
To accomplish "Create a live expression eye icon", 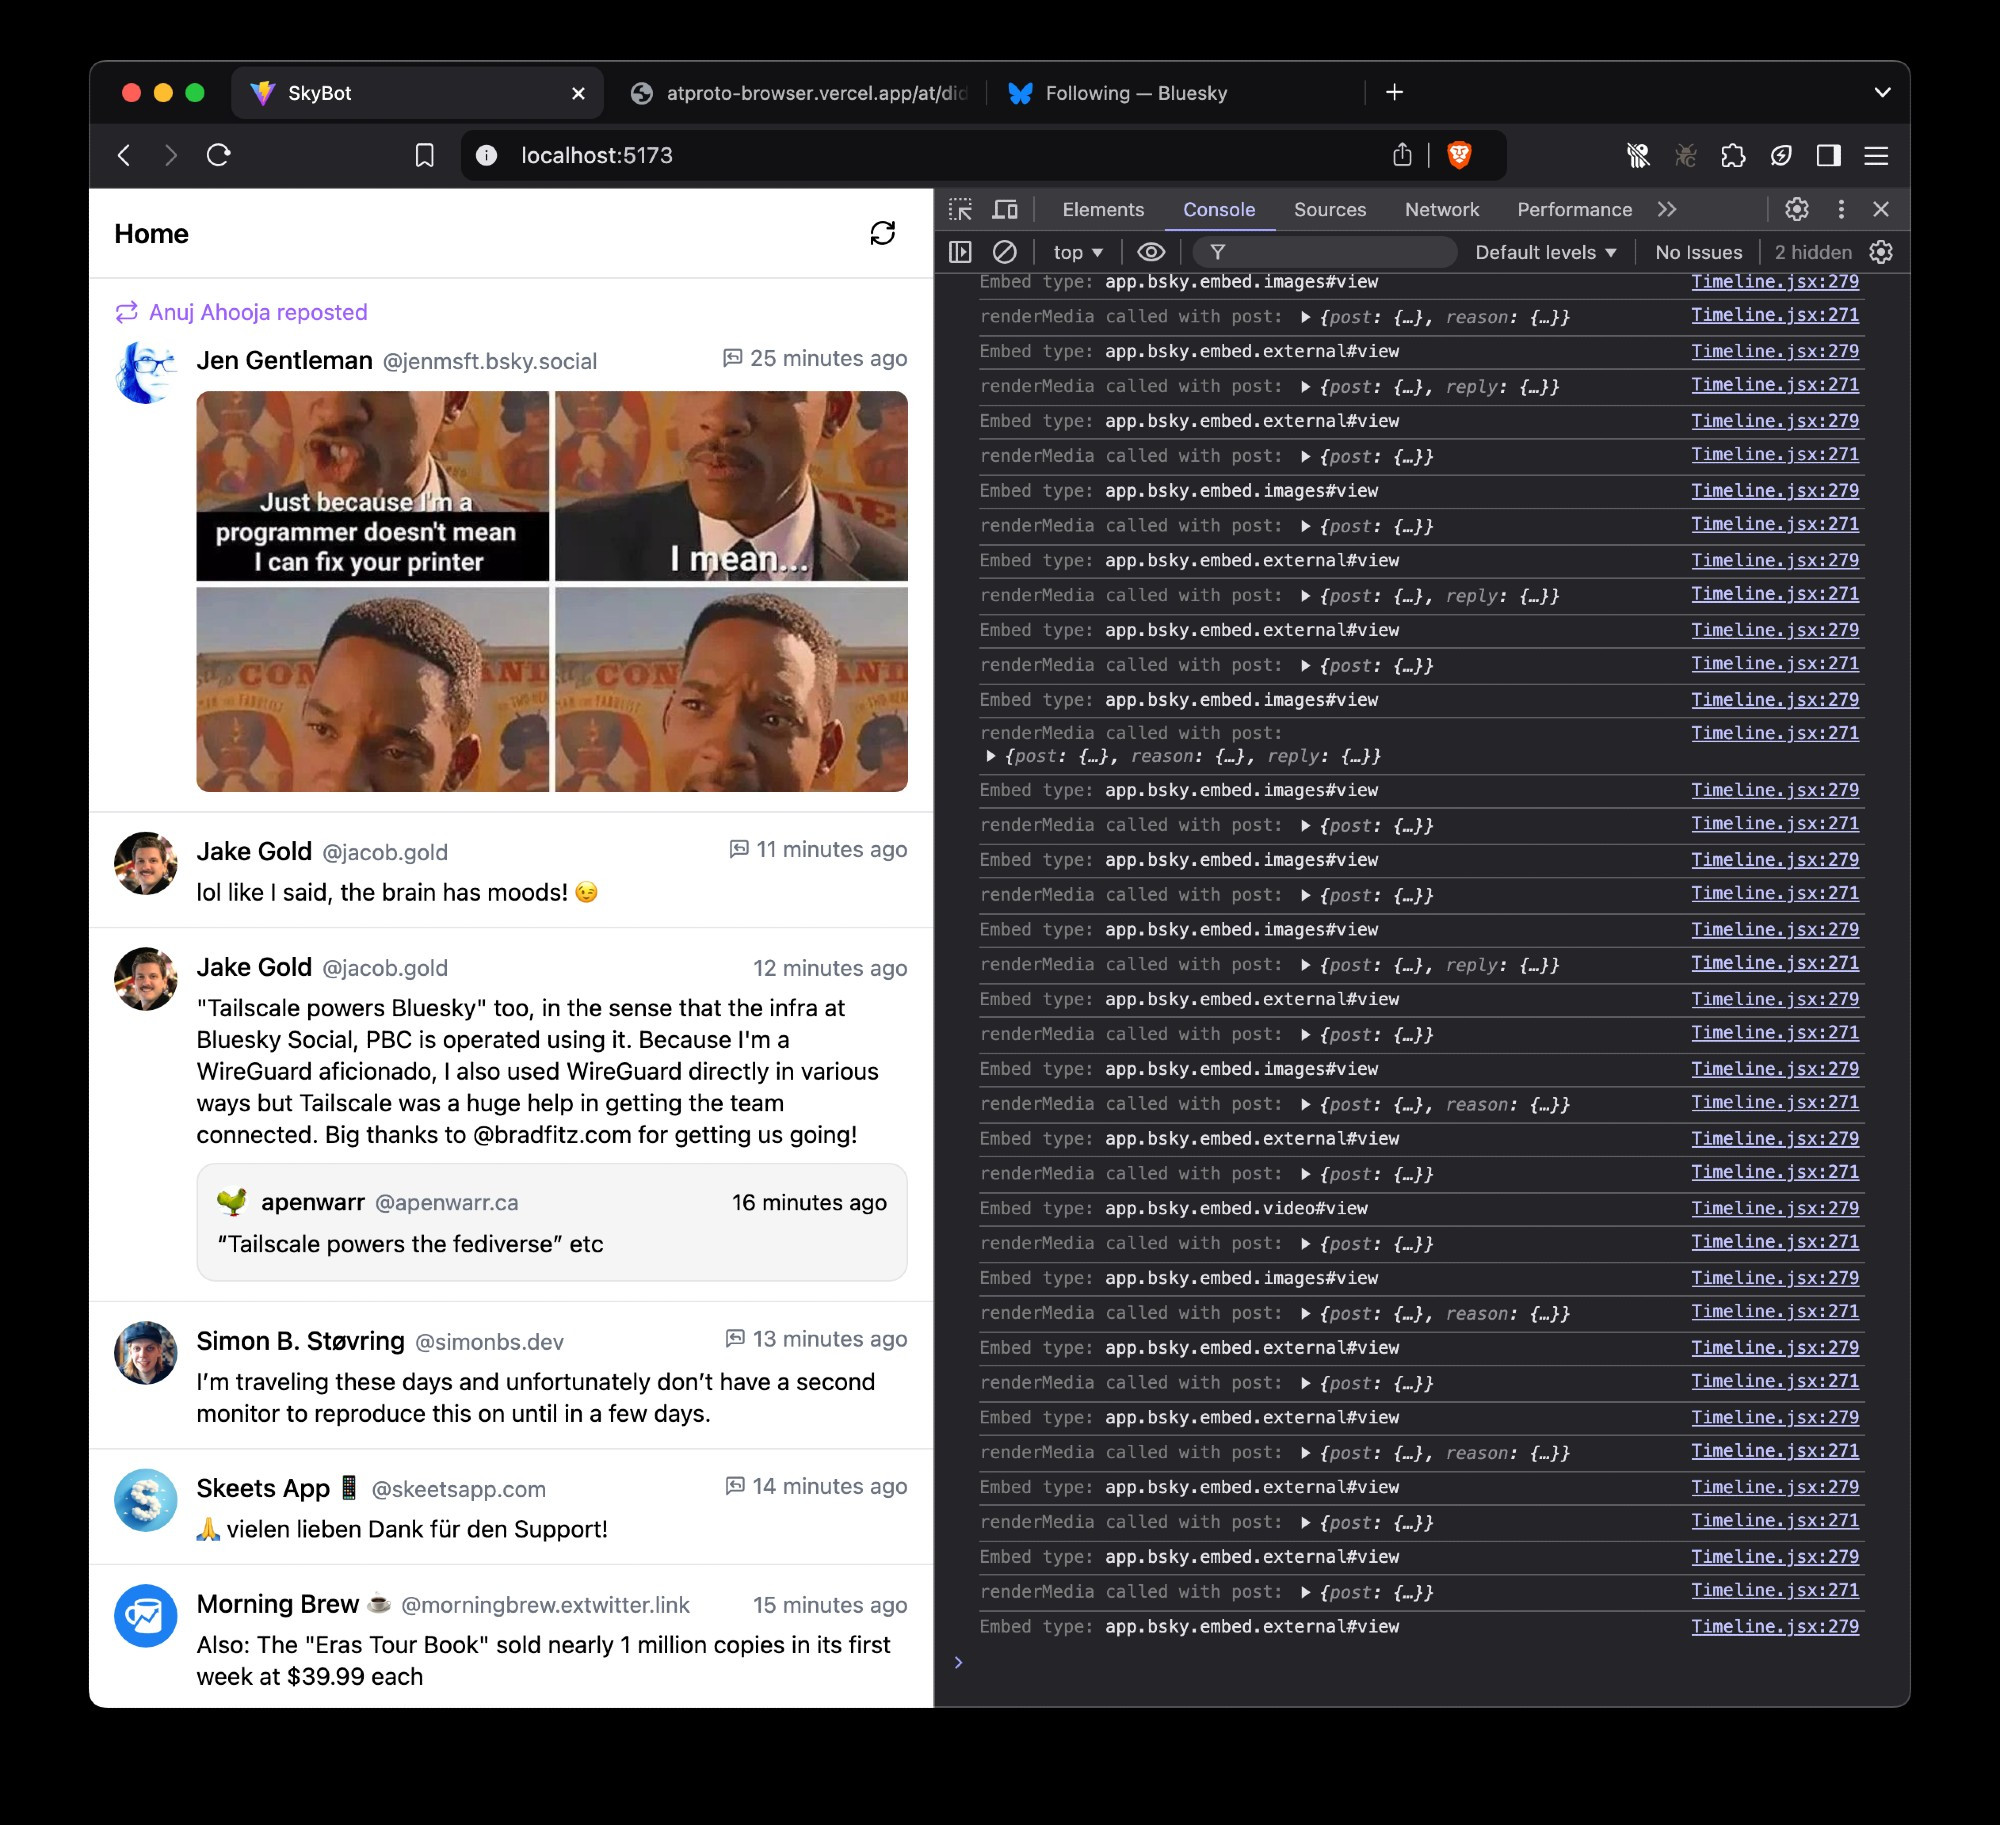I will click(x=1151, y=252).
